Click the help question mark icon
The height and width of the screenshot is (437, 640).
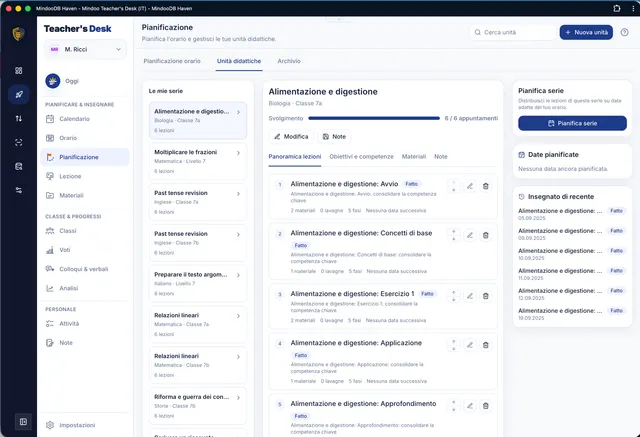click(x=624, y=32)
